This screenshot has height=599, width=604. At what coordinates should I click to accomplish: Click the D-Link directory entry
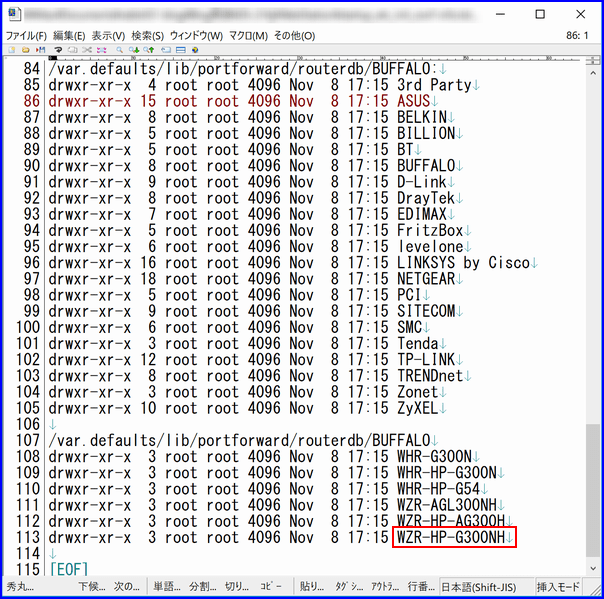click(x=422, y=182)
